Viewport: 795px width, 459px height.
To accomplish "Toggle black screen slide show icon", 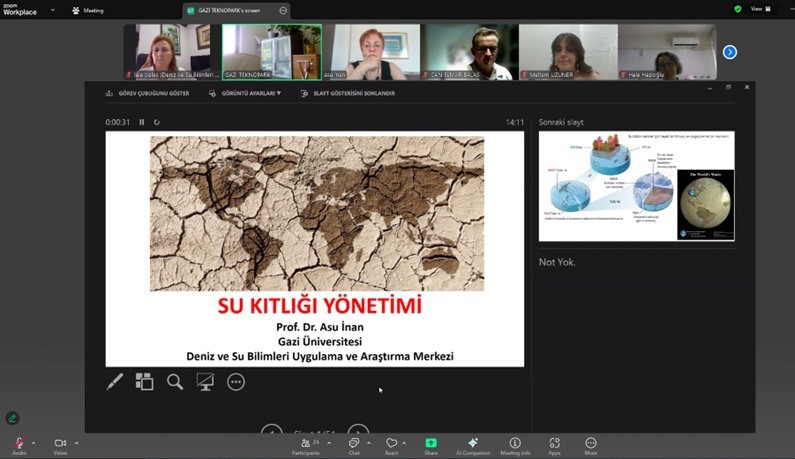I will 205,382.
